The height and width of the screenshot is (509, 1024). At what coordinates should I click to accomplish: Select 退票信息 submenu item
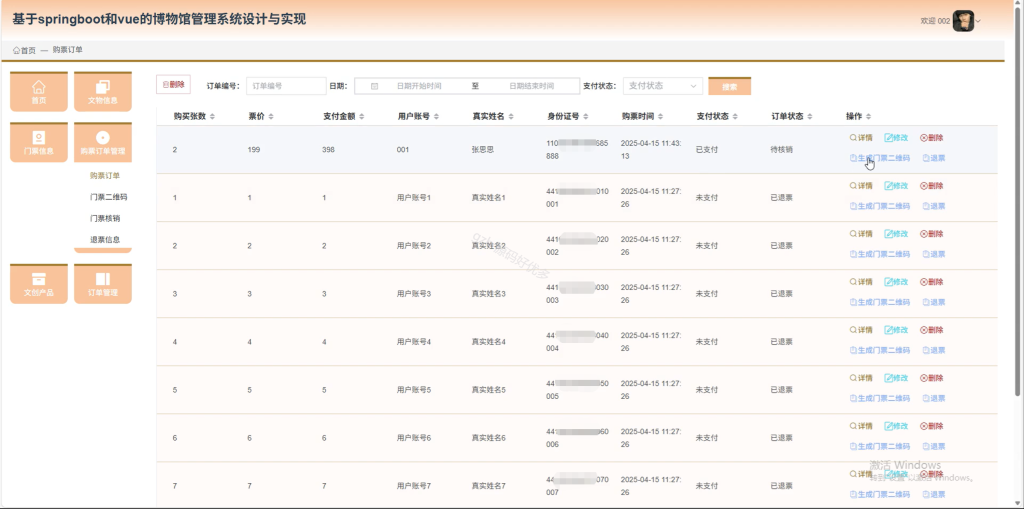(104, 239)
